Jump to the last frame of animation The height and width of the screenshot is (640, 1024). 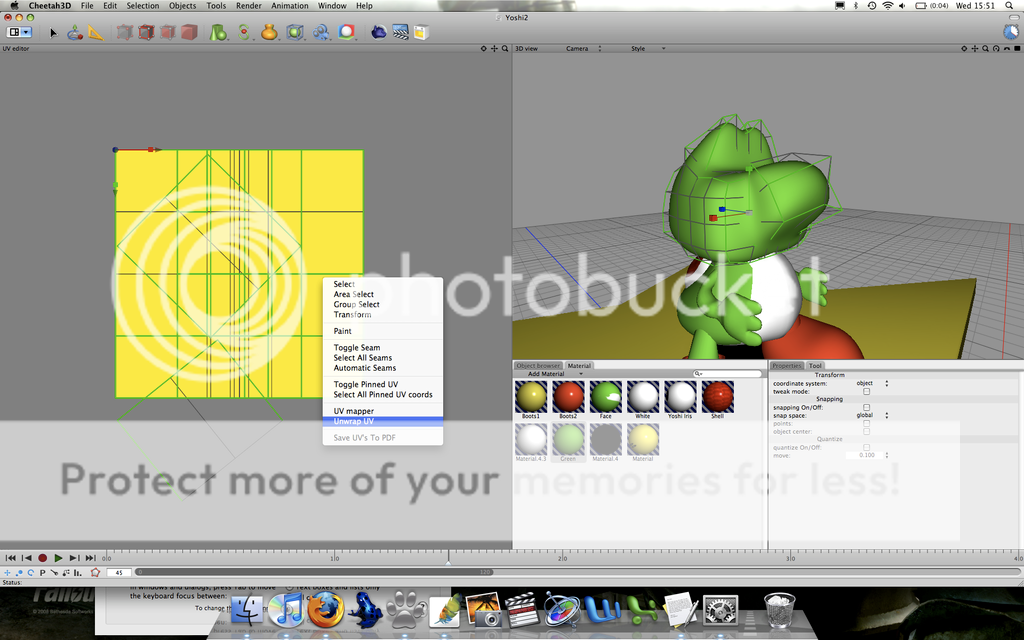click(90, 558)
